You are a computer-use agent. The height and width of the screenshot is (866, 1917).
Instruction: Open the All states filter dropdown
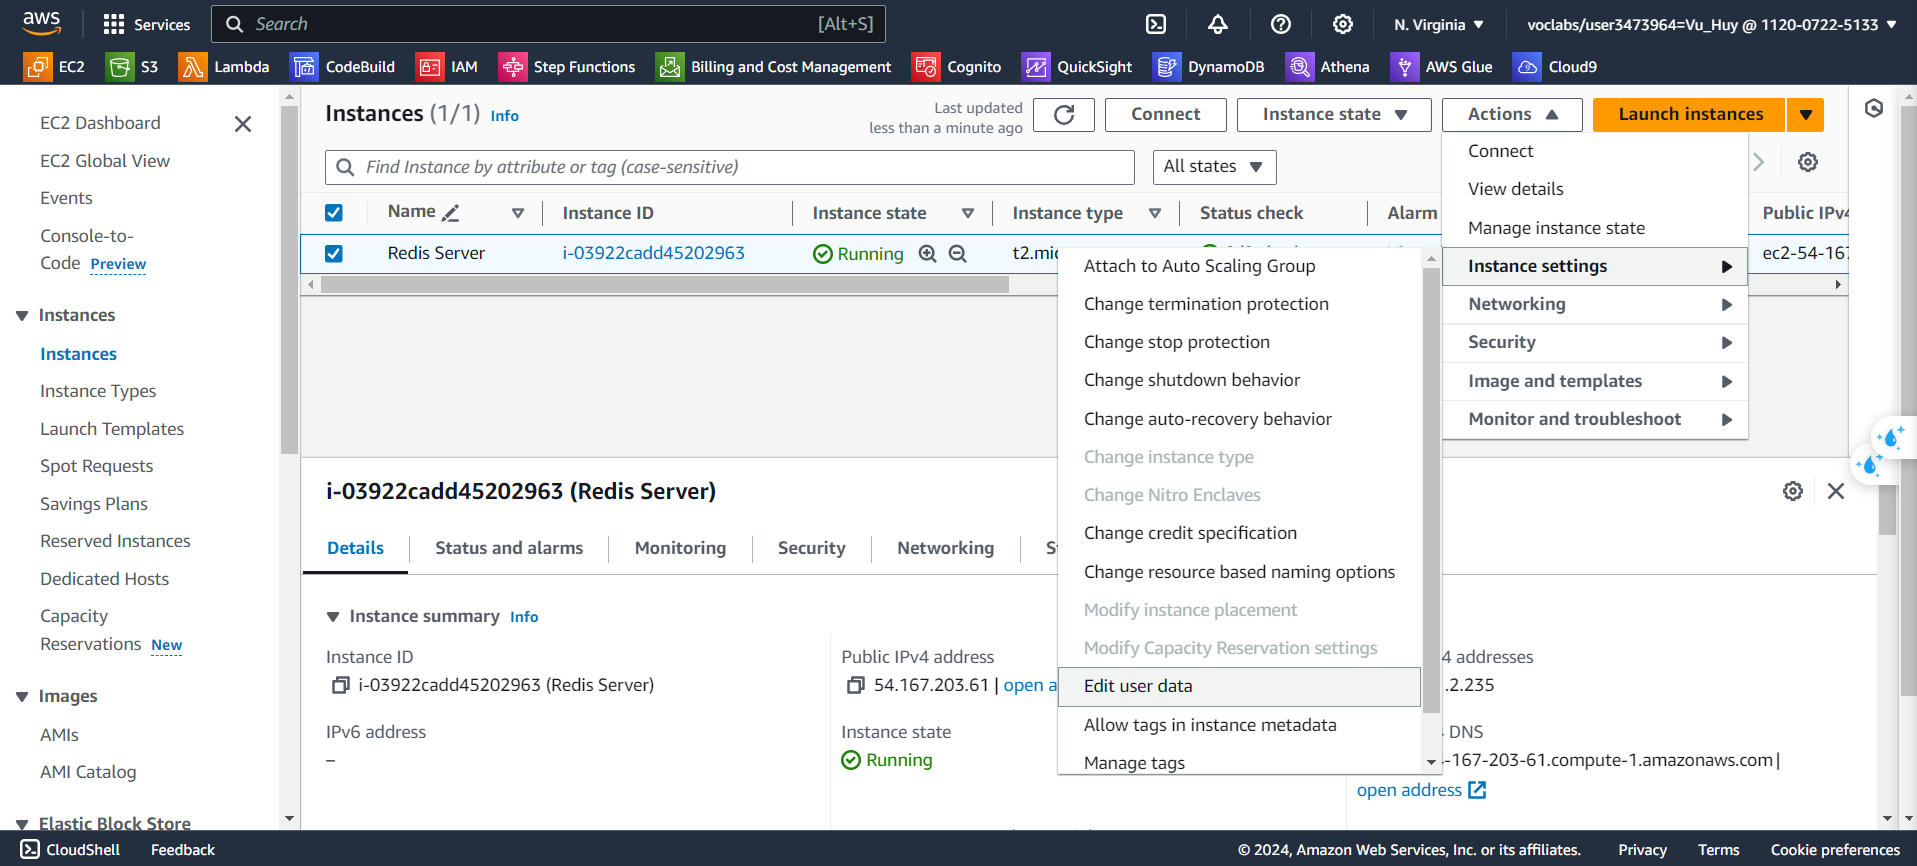click(1214, 167)
